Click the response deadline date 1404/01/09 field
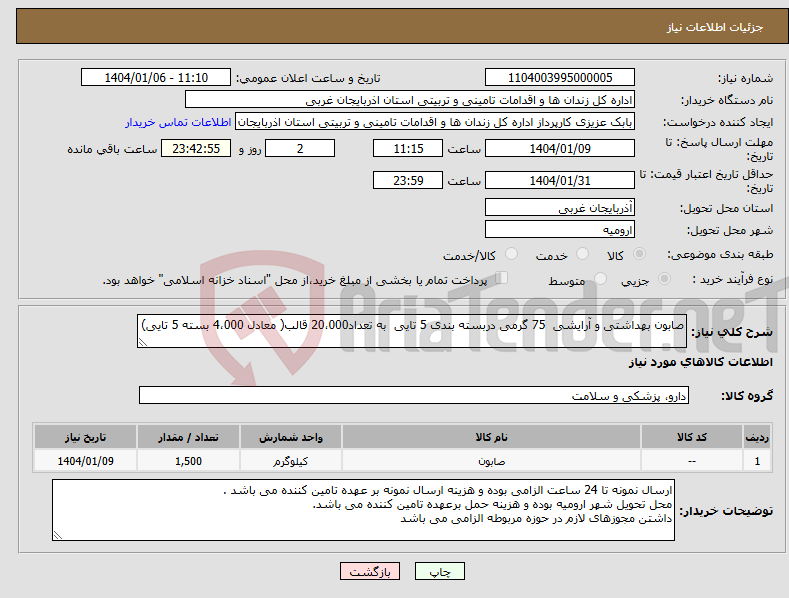This screenshot has width=789, height=598. (x=560, y=148)
